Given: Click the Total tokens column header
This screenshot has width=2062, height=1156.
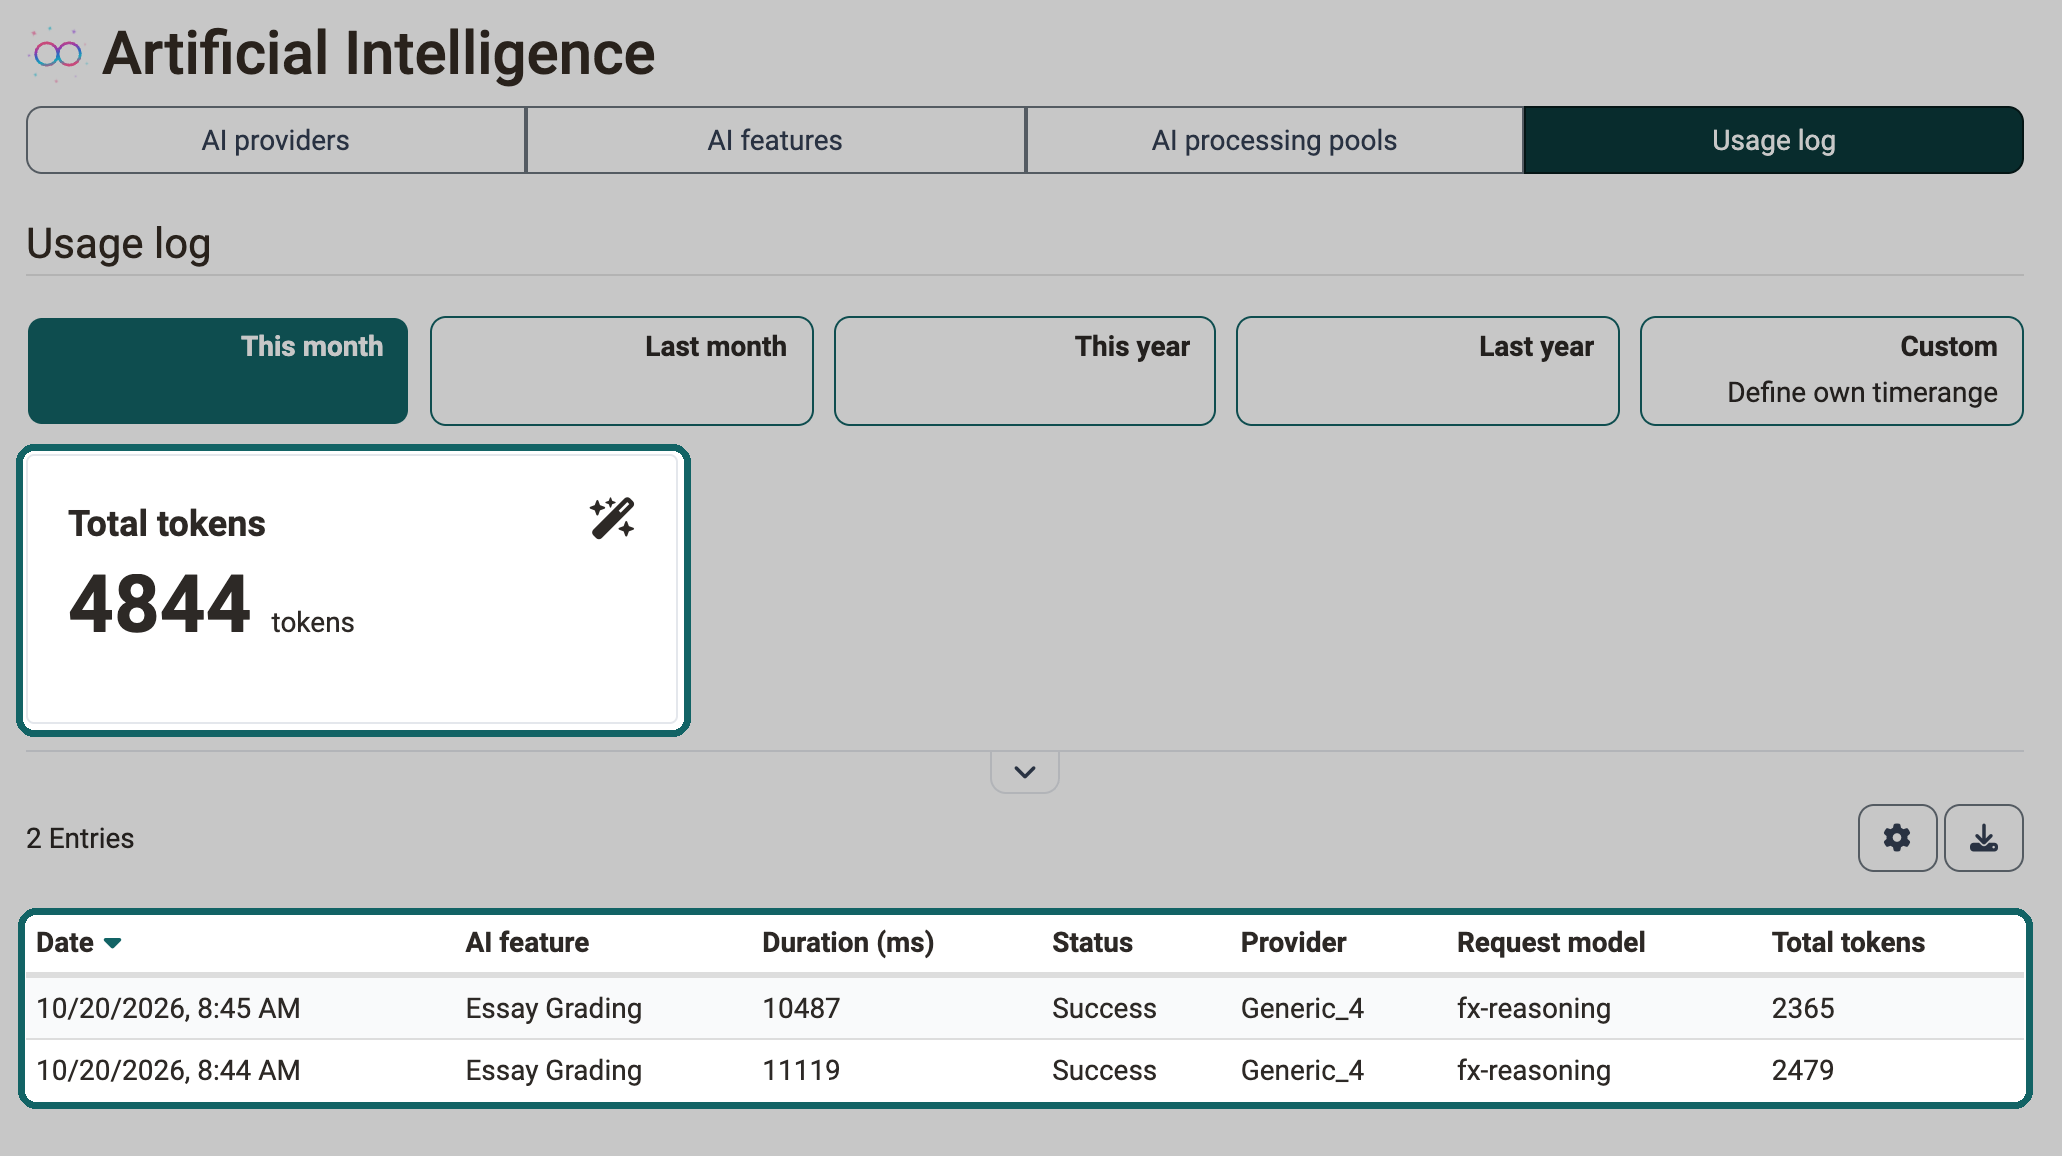Looking at the screenshot, I should coord(1848,943).
